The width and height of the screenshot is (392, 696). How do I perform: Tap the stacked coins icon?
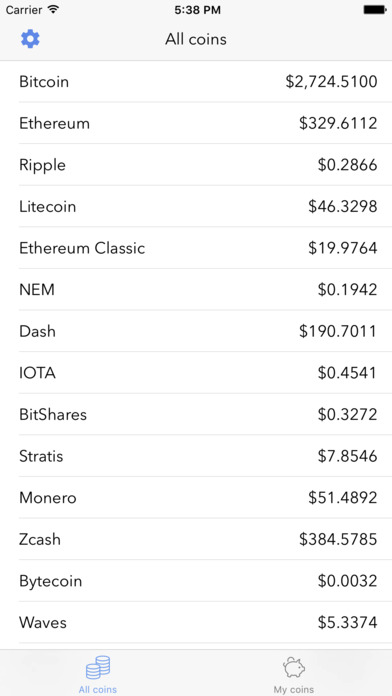pos(98,667)
